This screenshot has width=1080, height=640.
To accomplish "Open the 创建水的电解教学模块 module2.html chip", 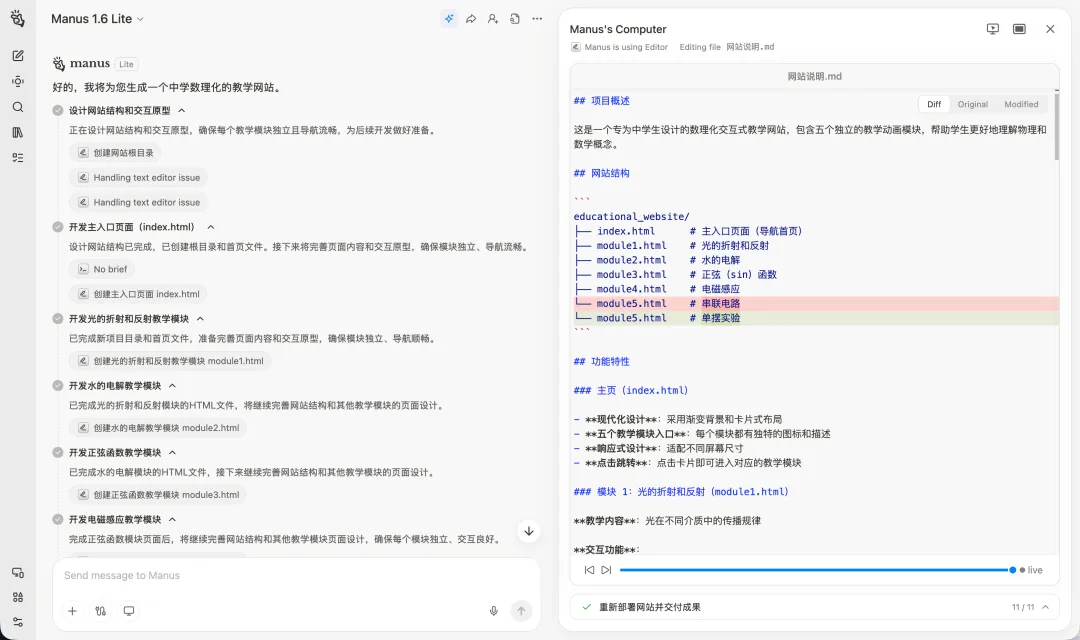I will pos(158,427).
